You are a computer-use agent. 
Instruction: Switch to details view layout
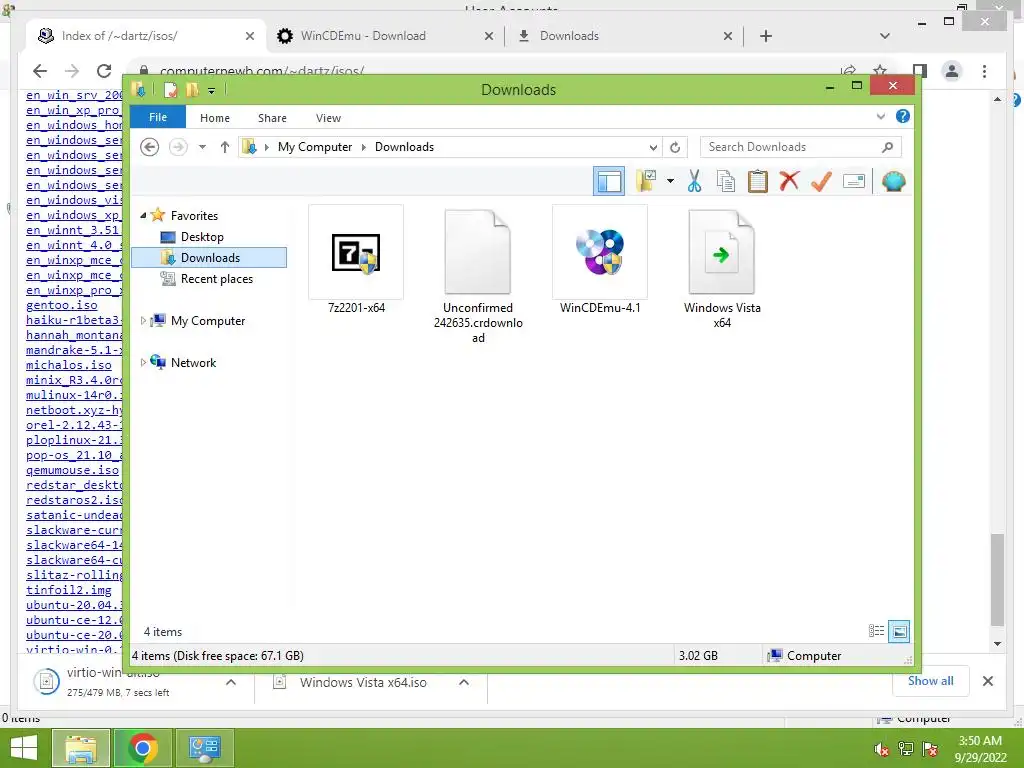pyautogui.click(x=876, y=631)
